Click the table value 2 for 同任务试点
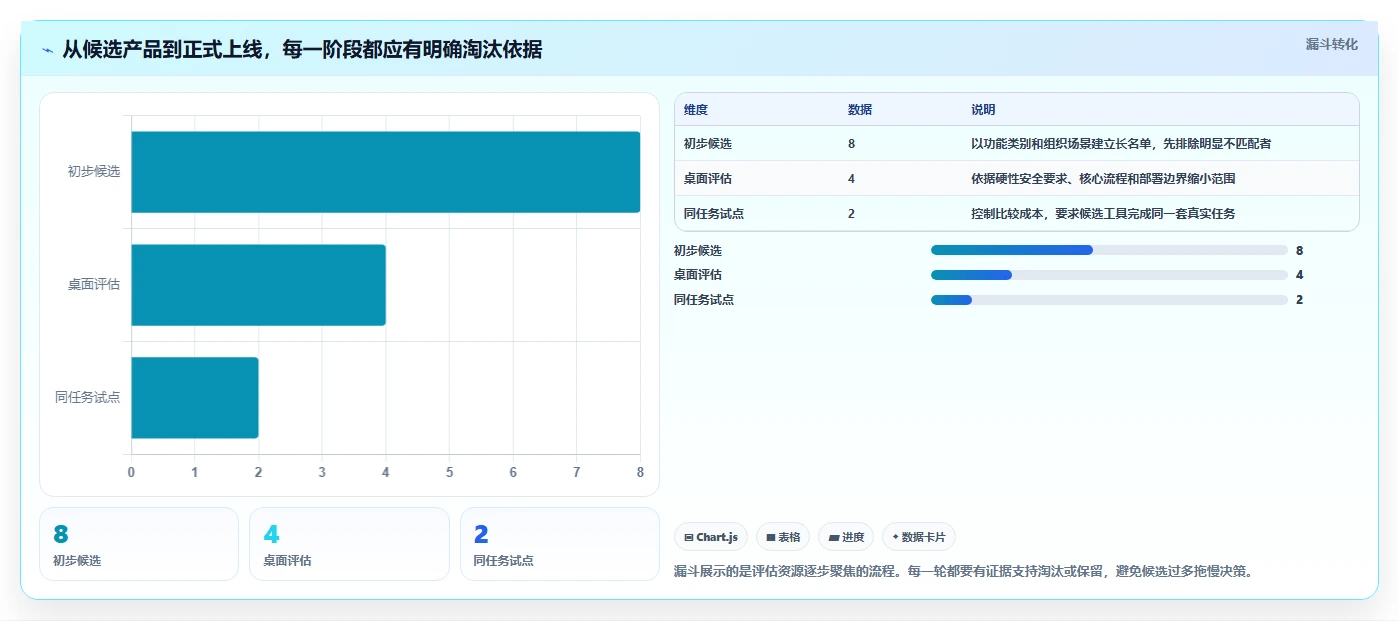 [x=851, y=214]
